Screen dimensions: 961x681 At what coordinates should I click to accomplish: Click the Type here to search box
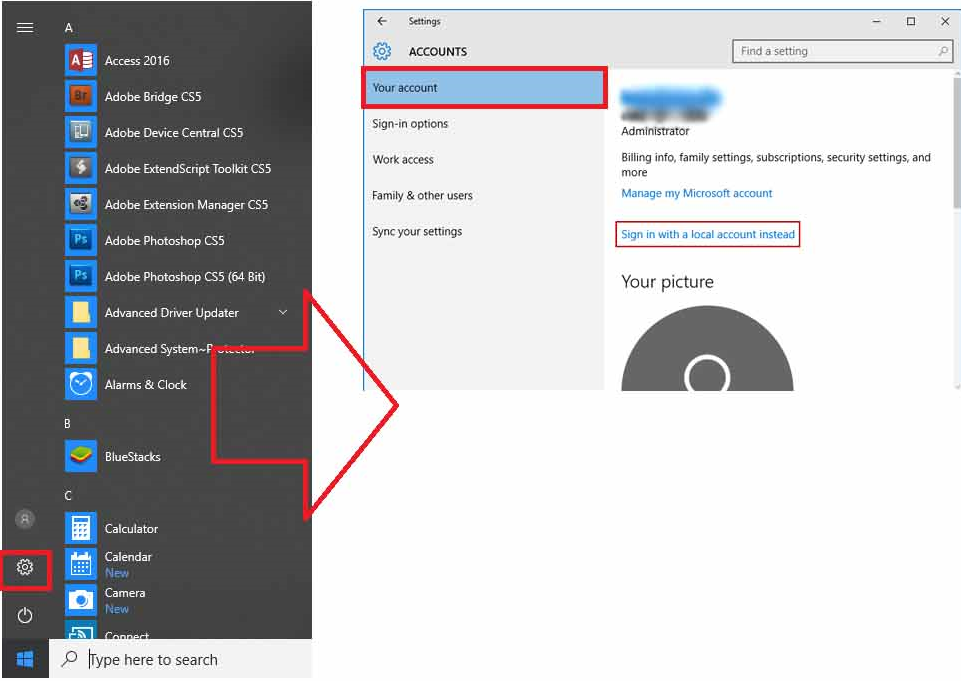pyautogui.click(x=181, y=660)
